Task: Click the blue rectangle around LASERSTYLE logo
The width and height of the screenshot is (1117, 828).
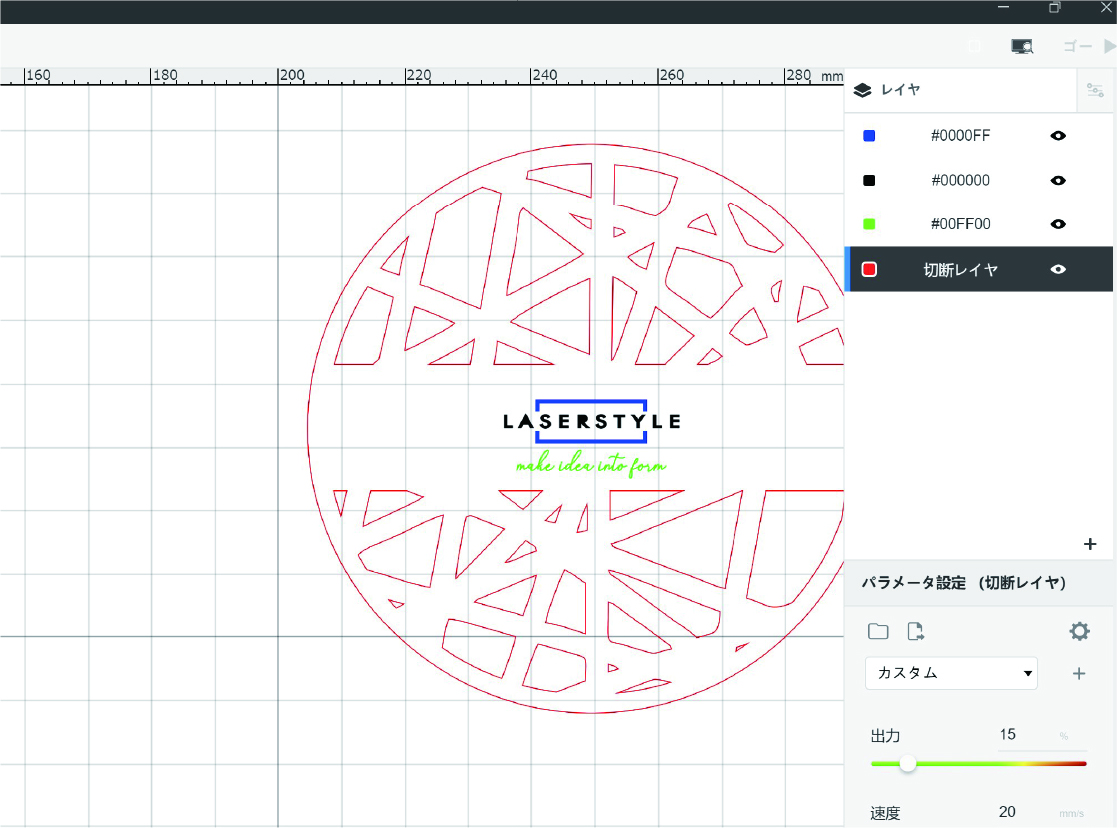Action: pyautogui.click(x=591, y=402)
